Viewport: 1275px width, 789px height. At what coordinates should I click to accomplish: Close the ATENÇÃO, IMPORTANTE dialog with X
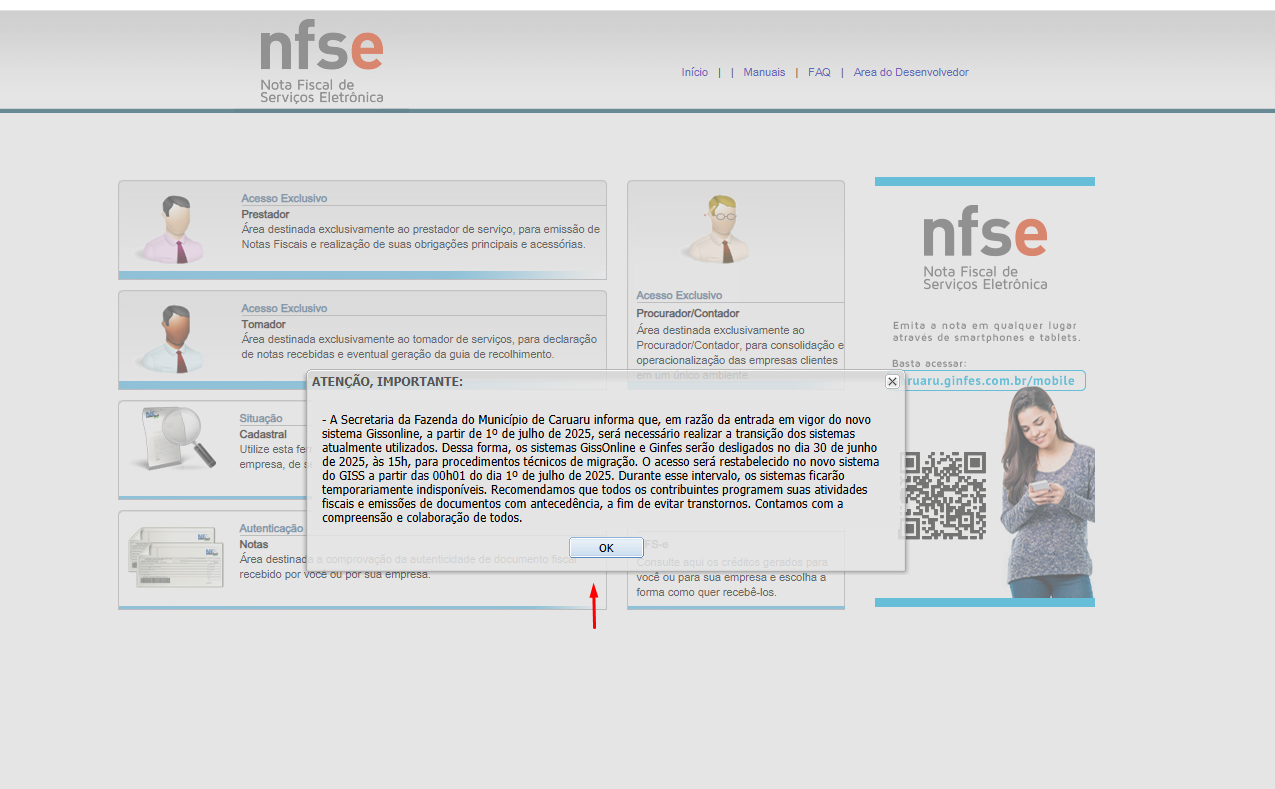coord(892,381)
